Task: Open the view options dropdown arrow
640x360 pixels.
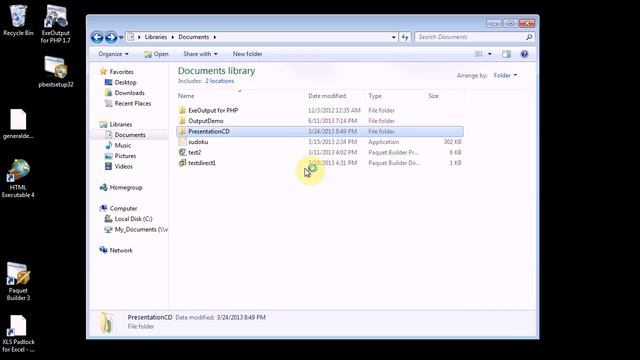Action: pyautogui.click(x=490, y=54)
